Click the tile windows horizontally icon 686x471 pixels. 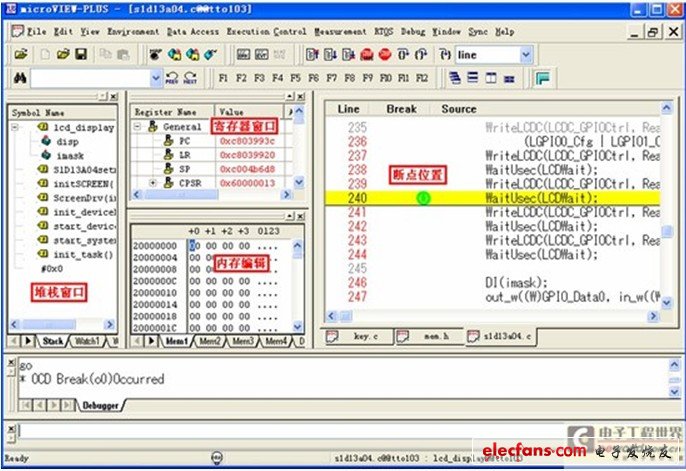(x=473, y=78)
